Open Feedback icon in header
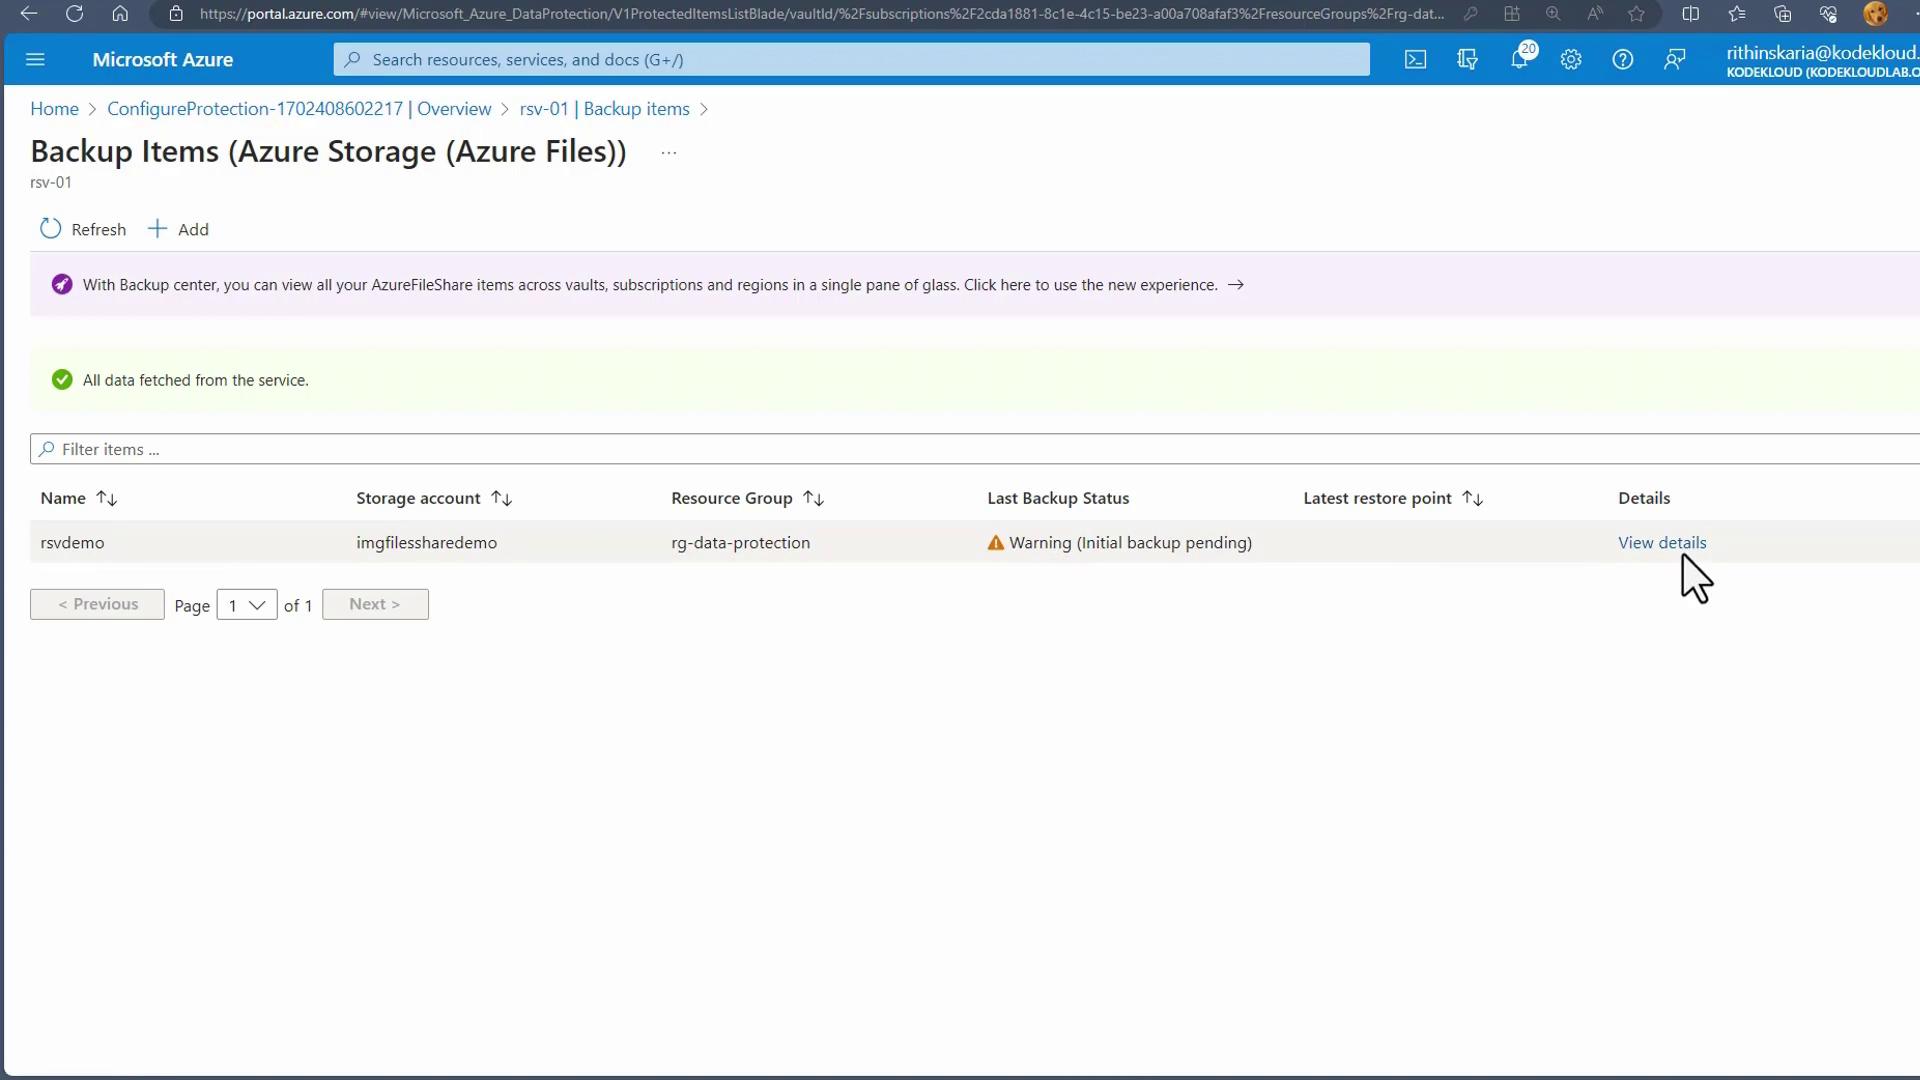Viewport: 1920px width, 1080px height. pos(1674,60)
